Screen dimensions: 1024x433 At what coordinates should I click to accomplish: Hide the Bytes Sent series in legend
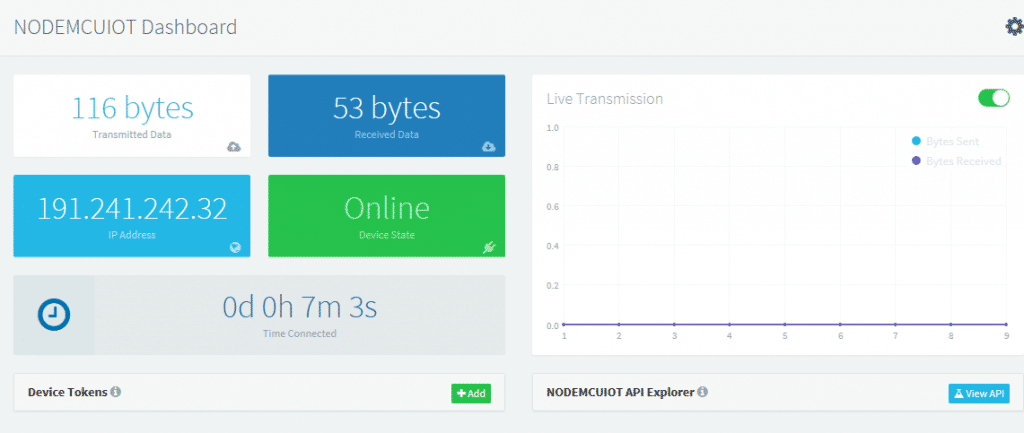pos(952,142)
